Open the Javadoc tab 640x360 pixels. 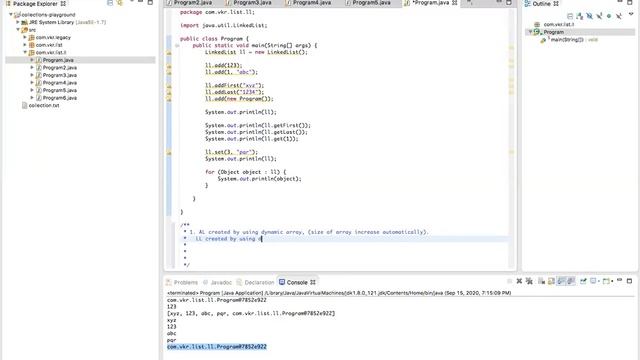[x=217, y=282]
